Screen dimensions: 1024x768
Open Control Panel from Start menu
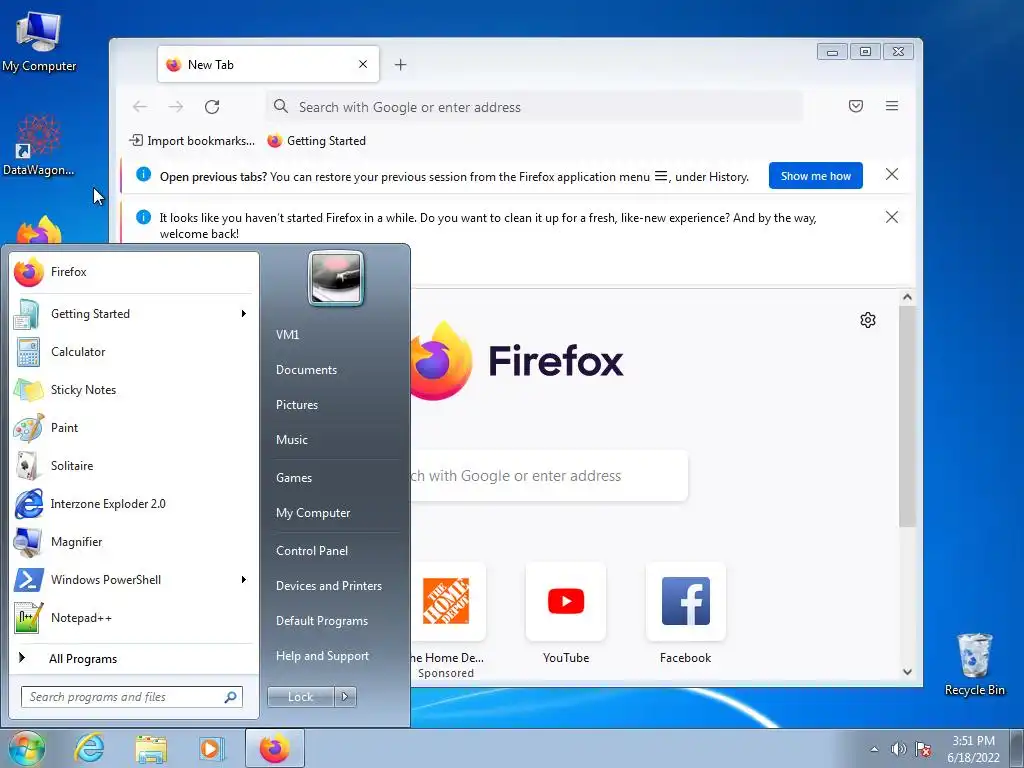click(x=312, y=551)
